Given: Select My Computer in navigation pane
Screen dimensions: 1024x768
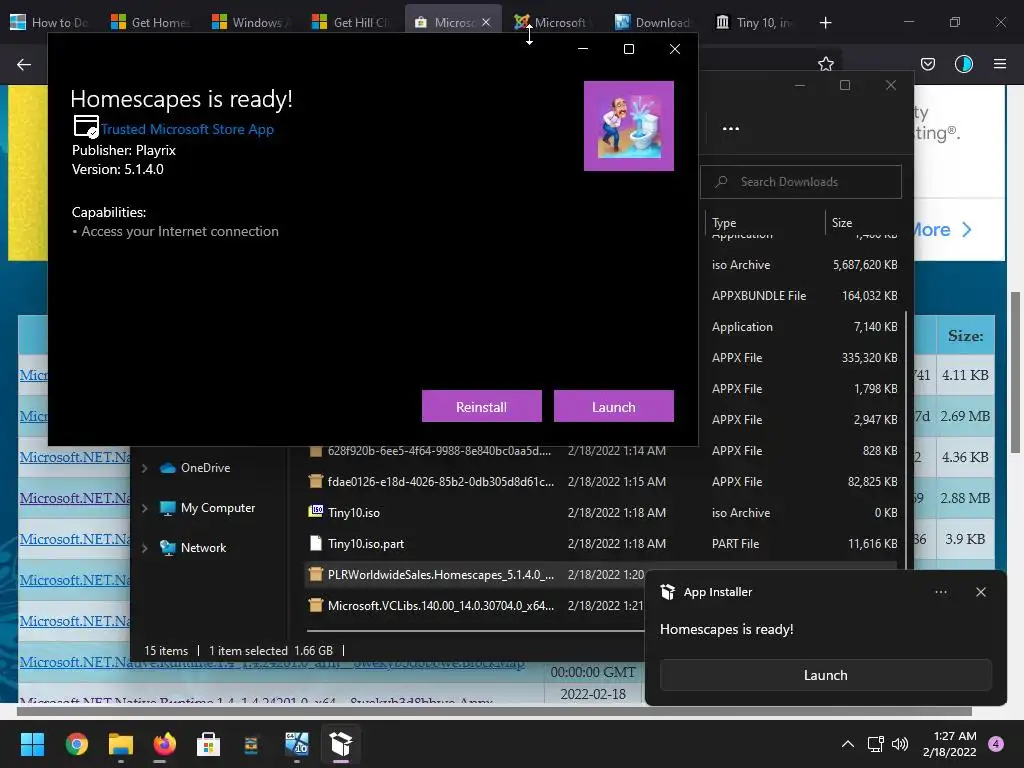Looking at the screenshot, I should point(217,507).
